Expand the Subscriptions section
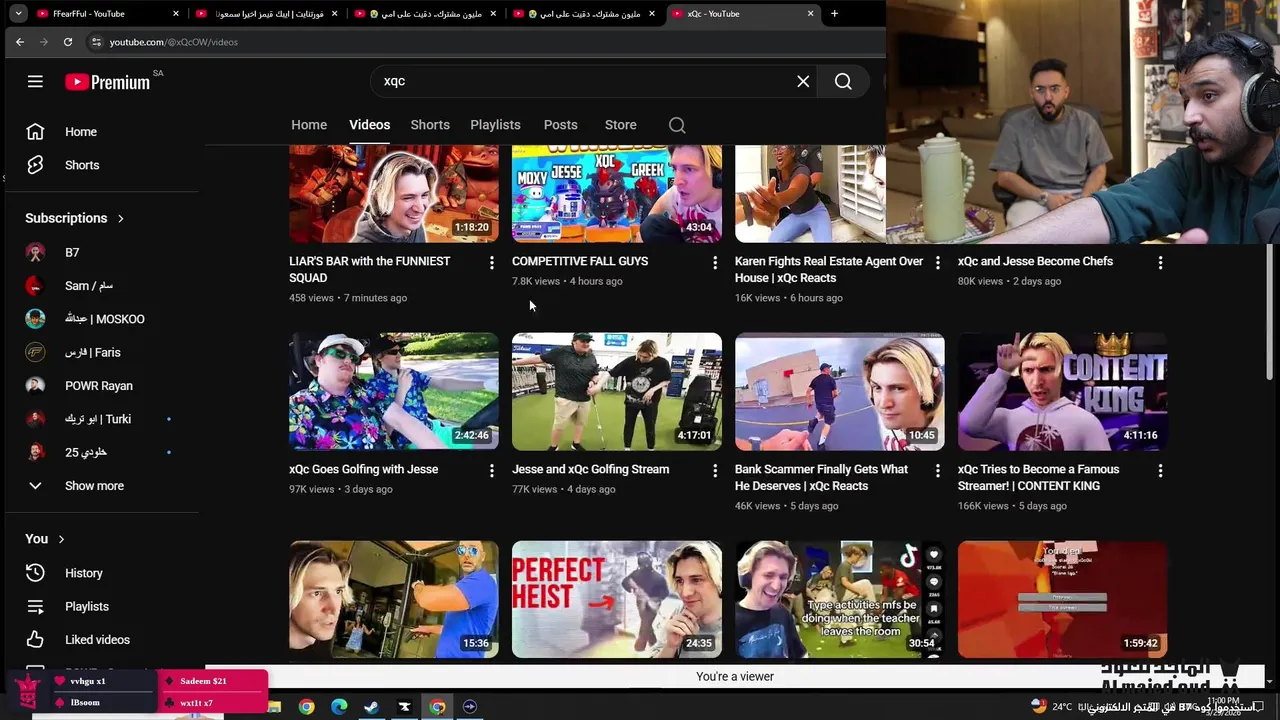The height and width of the screenshot is (720, 1280). pyautogui.click(x=75, y=218)
